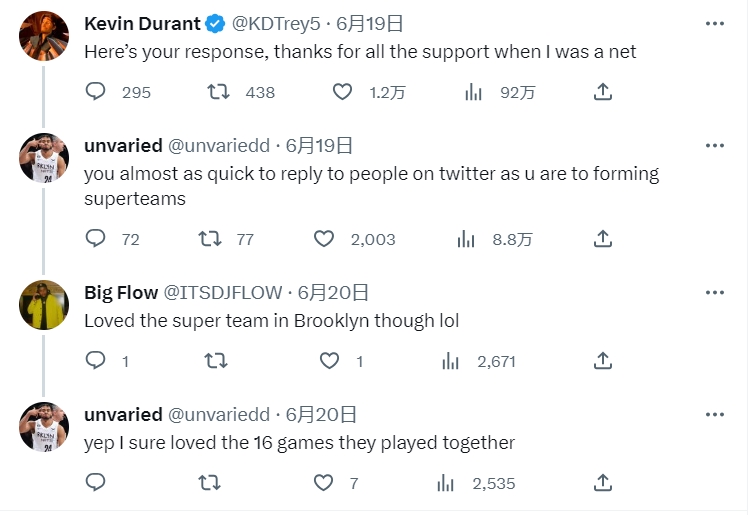Open more options on Big Flow's tweet
This screenshot has width=749, height=515.
pos(714,292)
